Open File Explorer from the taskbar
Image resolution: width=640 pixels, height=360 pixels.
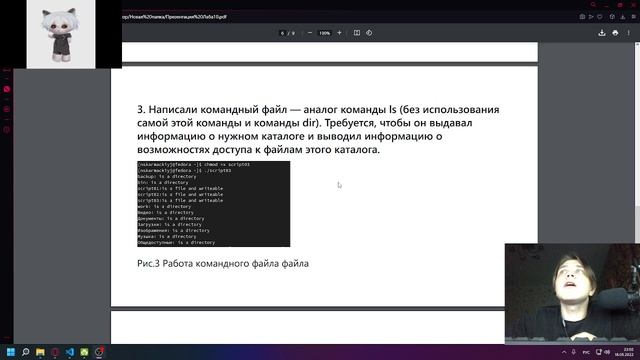[40, 352]
